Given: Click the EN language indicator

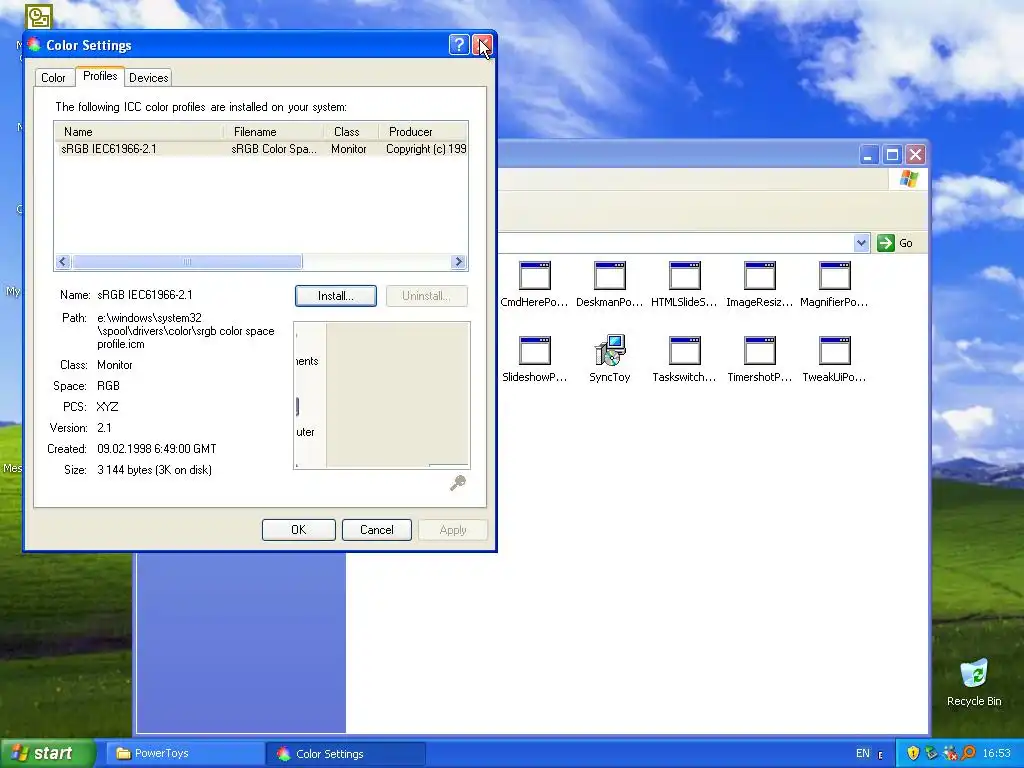Looking at the screenshot, I should pos(863,754).
